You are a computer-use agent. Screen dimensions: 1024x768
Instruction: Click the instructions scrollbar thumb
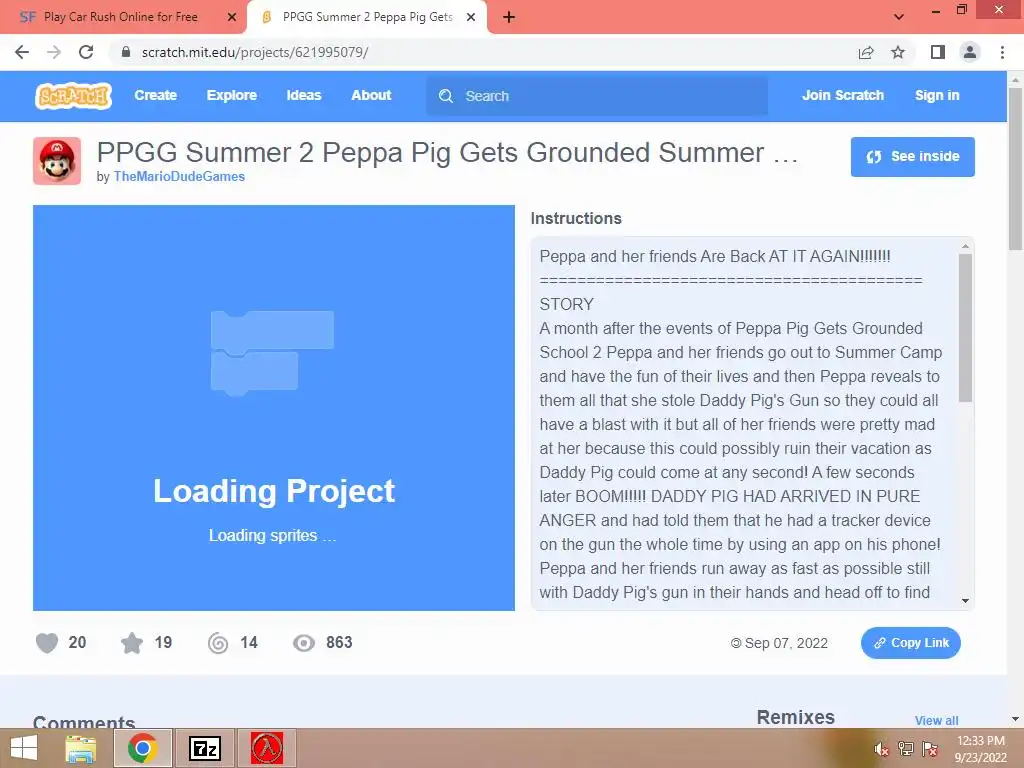[965, 328]
